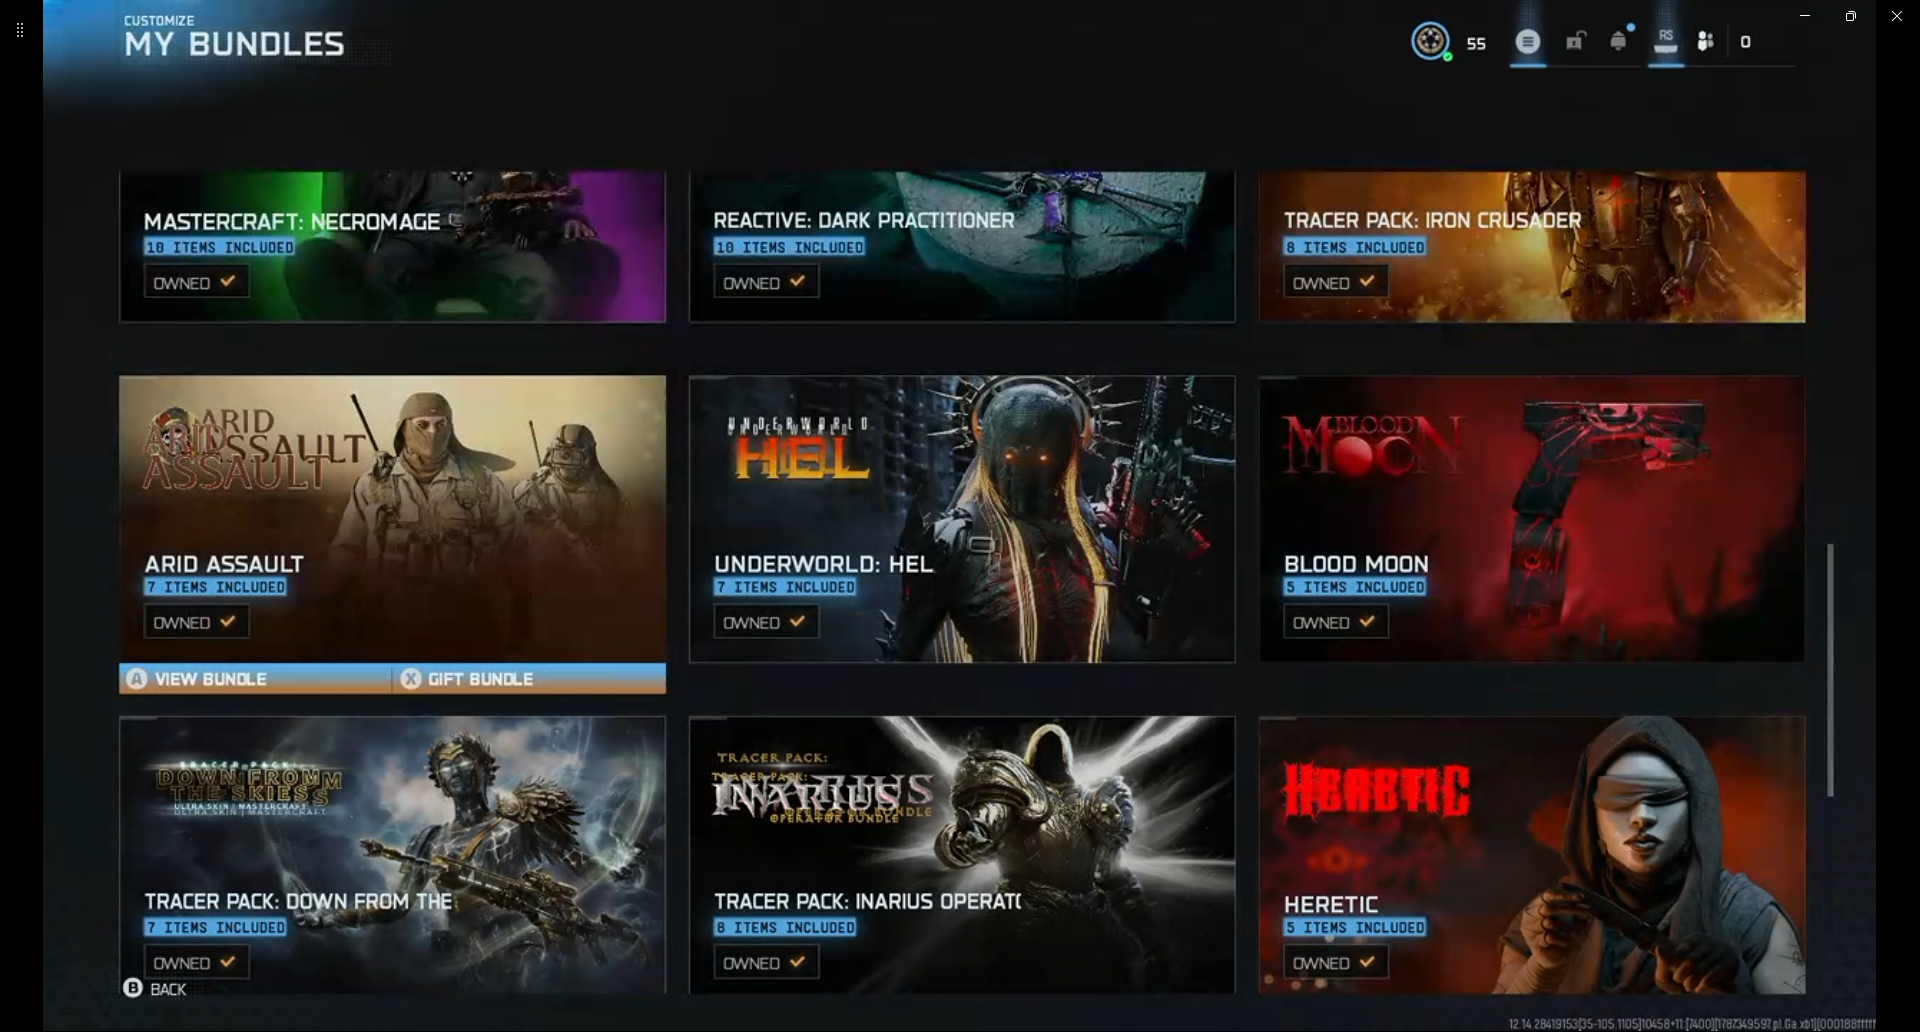Click the Down From The Skies logo art

[249, 789]
